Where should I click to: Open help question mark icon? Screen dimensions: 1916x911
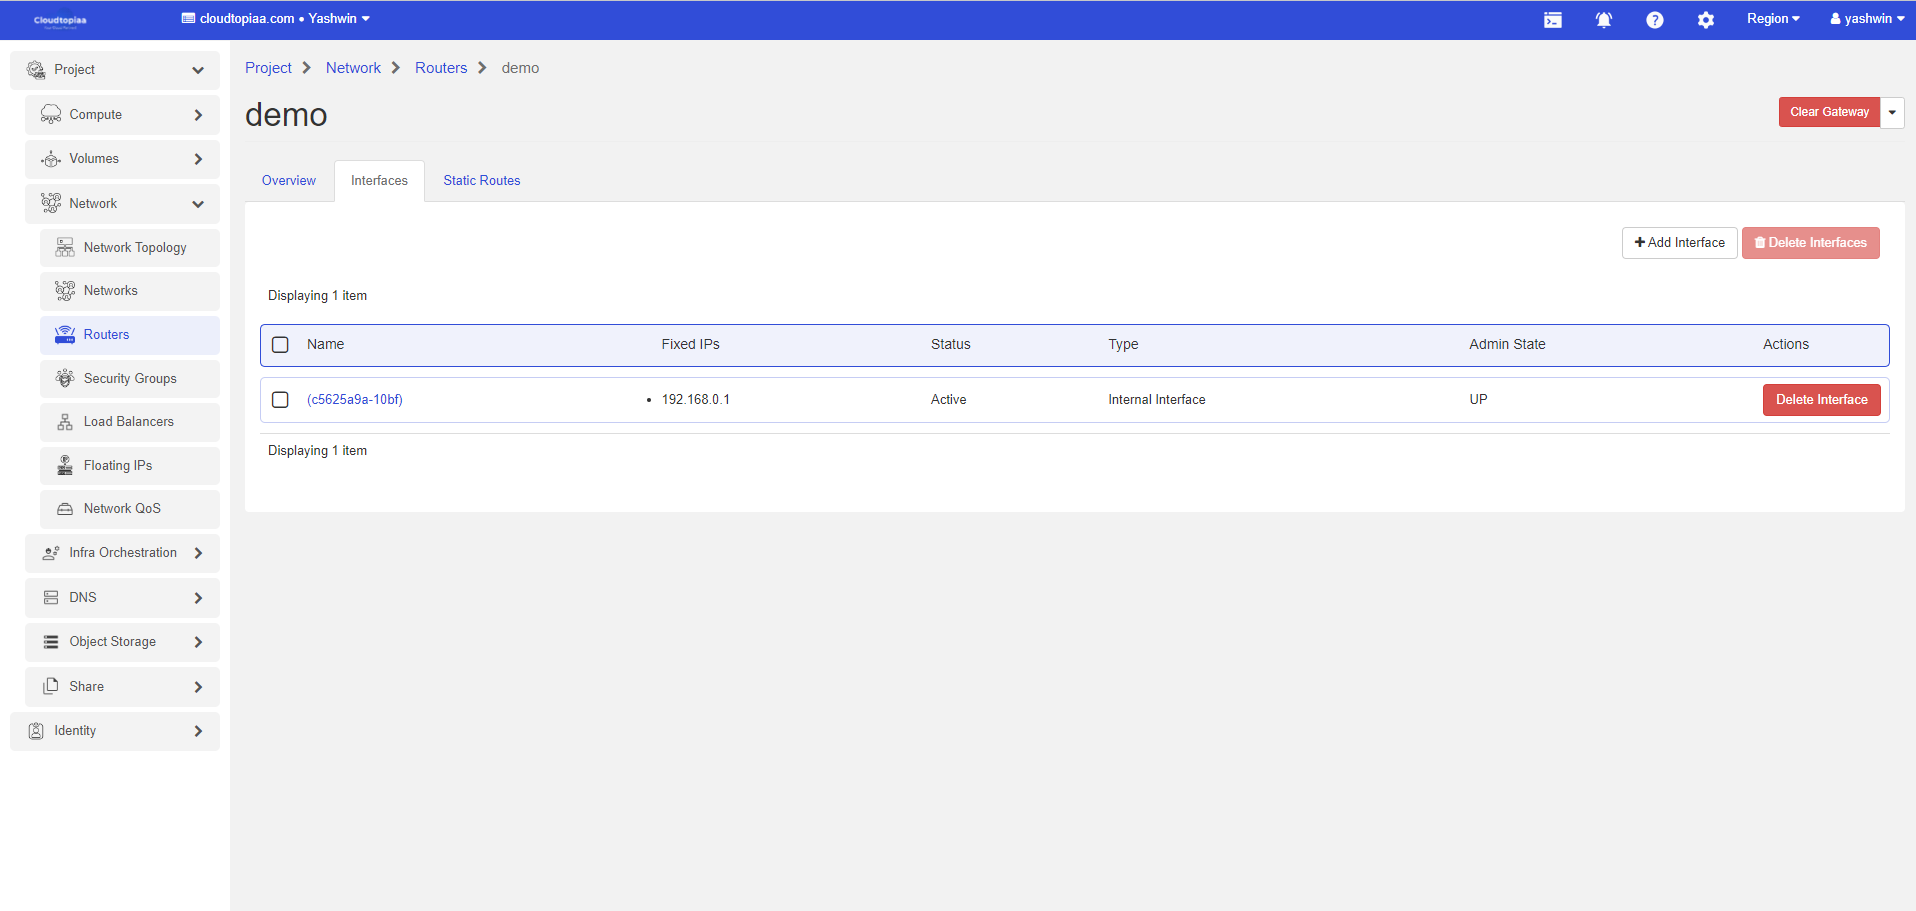[1654, 20]
